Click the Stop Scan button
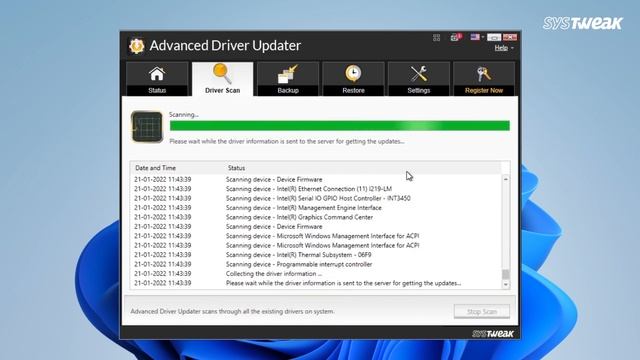 coord(482,311)
